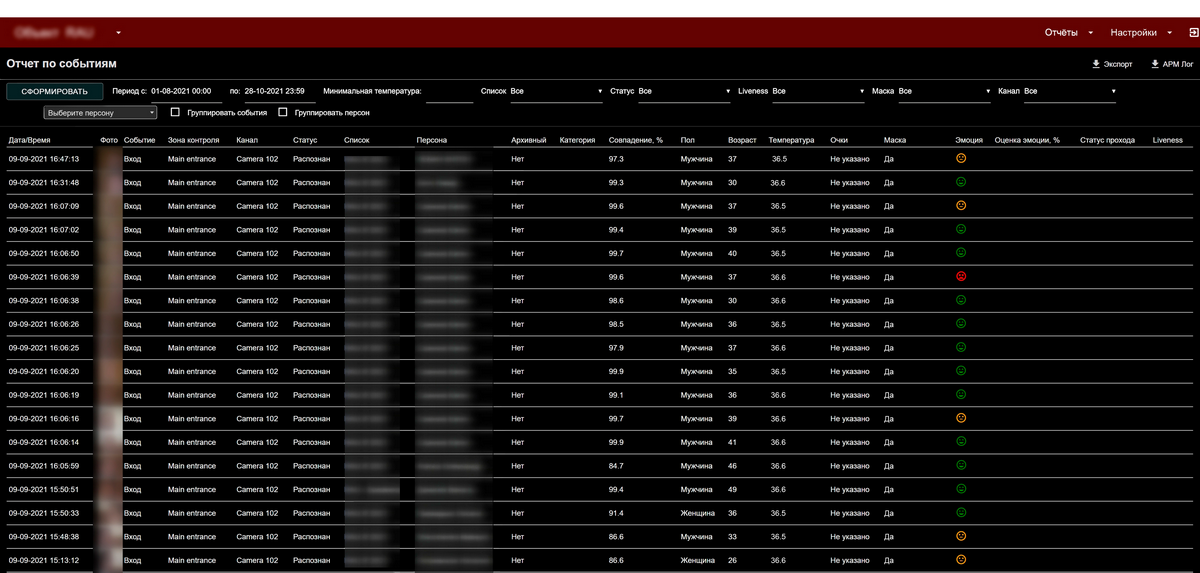Click the green smiley icon at 16:31:48
The height and width of the screenshot is (573, 1200).
coord(961,182)
